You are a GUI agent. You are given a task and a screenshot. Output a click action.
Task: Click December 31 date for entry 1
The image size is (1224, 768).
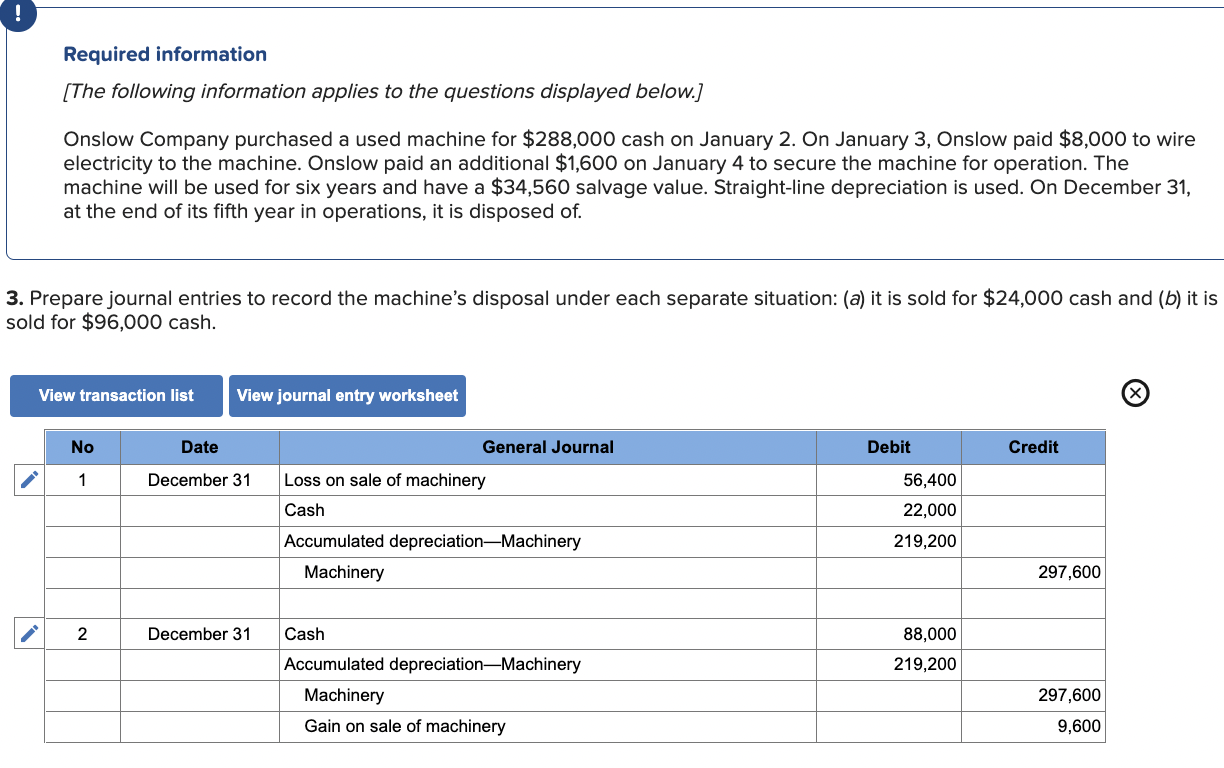(199, 480)
